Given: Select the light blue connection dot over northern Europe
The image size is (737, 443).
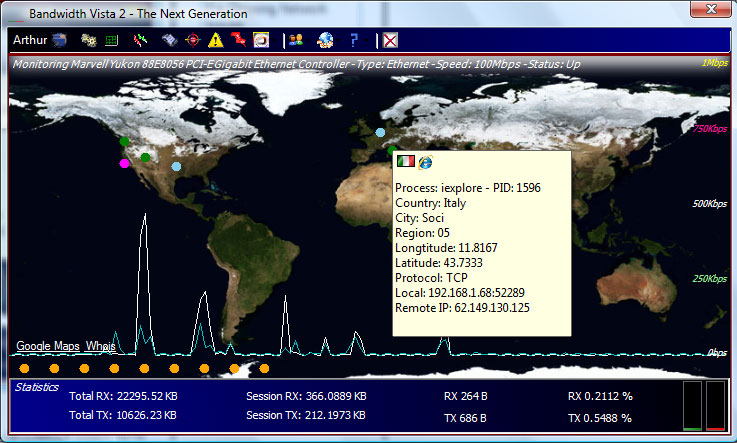Looking at the screenshot, I should click(x=380, y=133).
